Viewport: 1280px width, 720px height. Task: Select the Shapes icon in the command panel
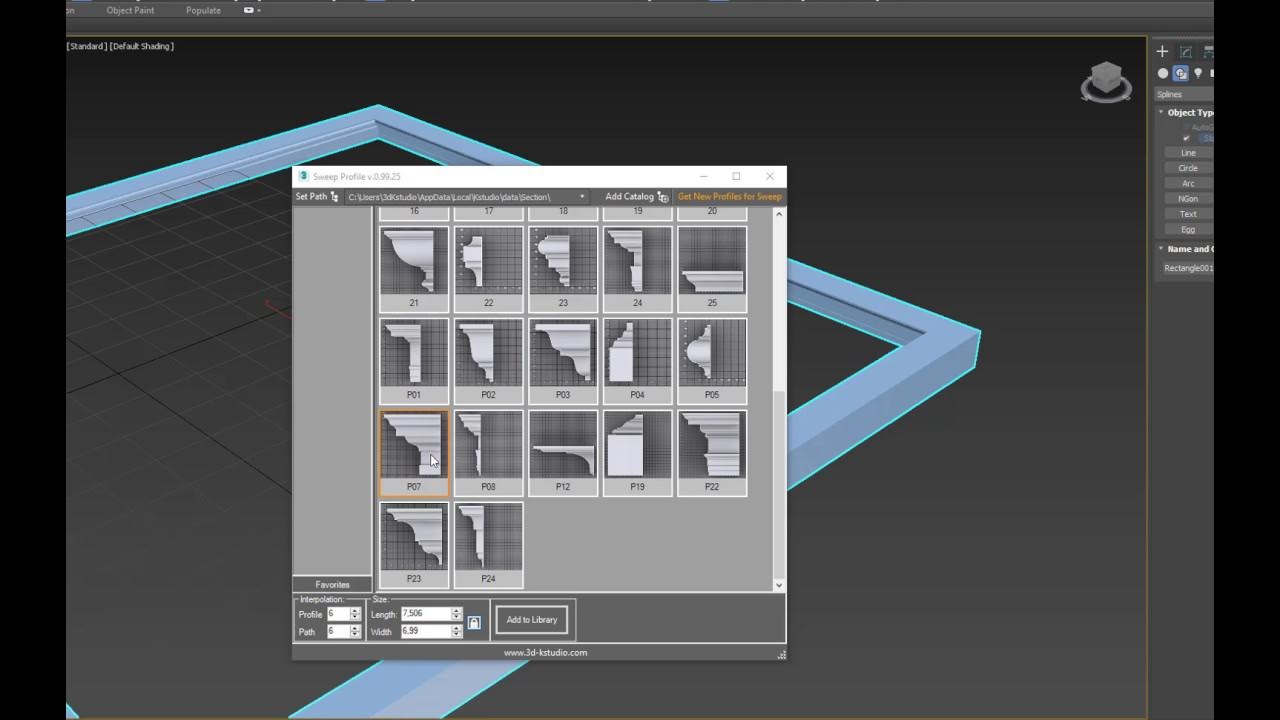(x=1181, y=73)
